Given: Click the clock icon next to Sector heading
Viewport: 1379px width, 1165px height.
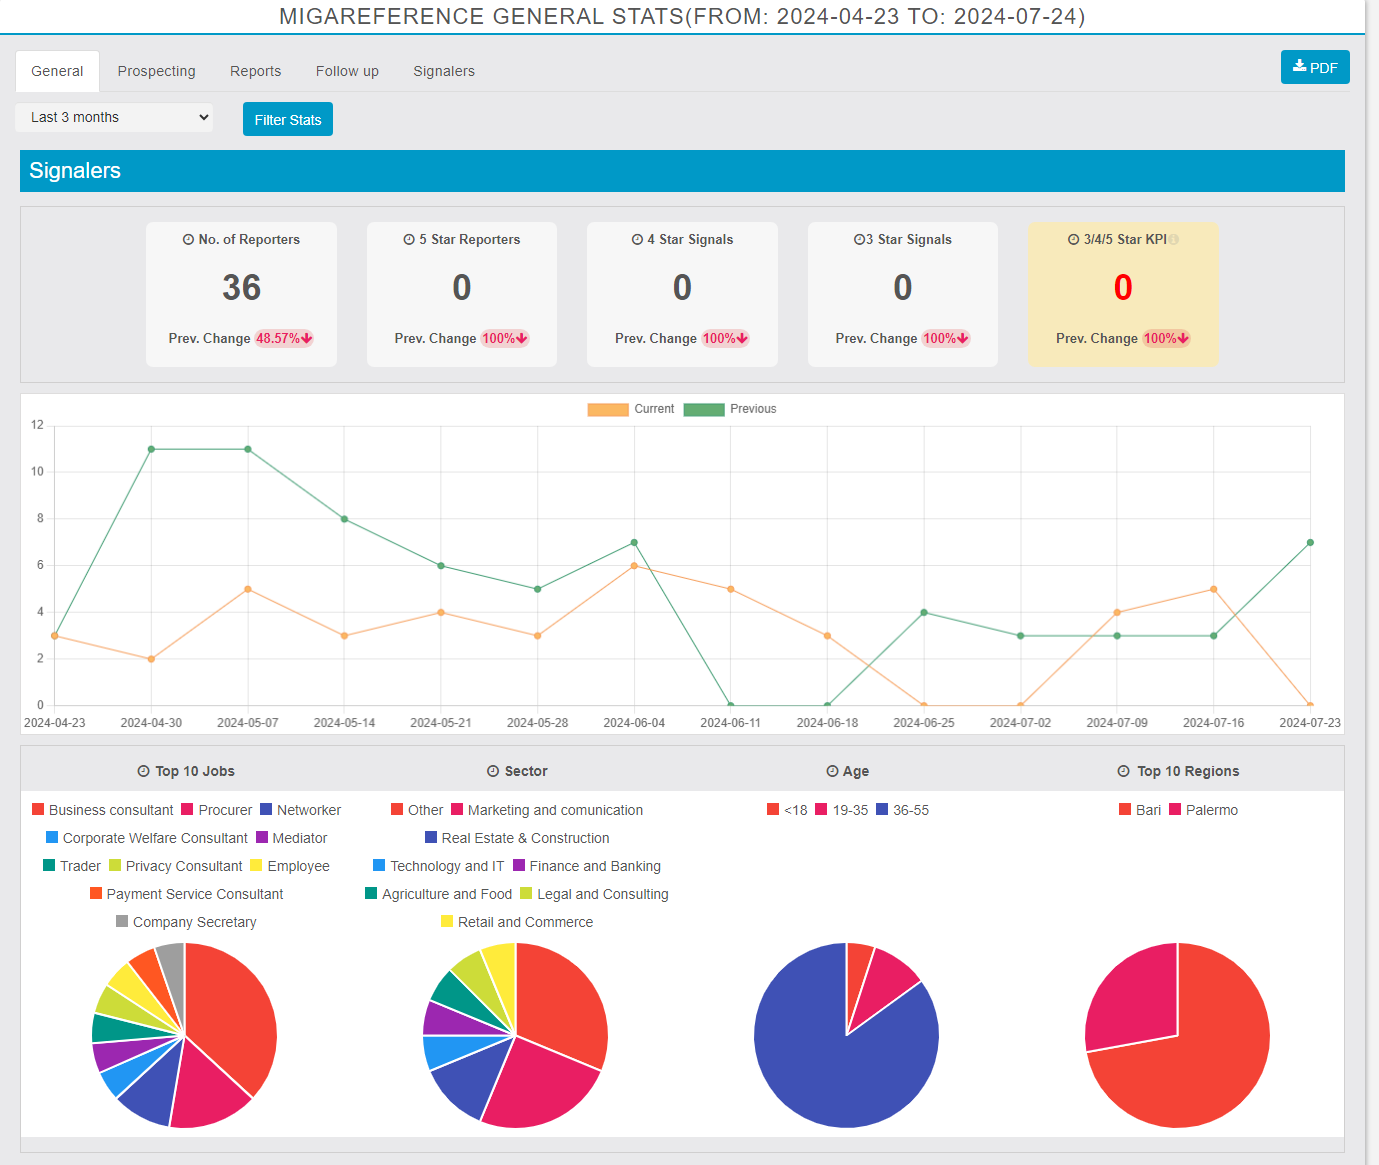Looking at the screenshot, I should (x=493, y=771).
